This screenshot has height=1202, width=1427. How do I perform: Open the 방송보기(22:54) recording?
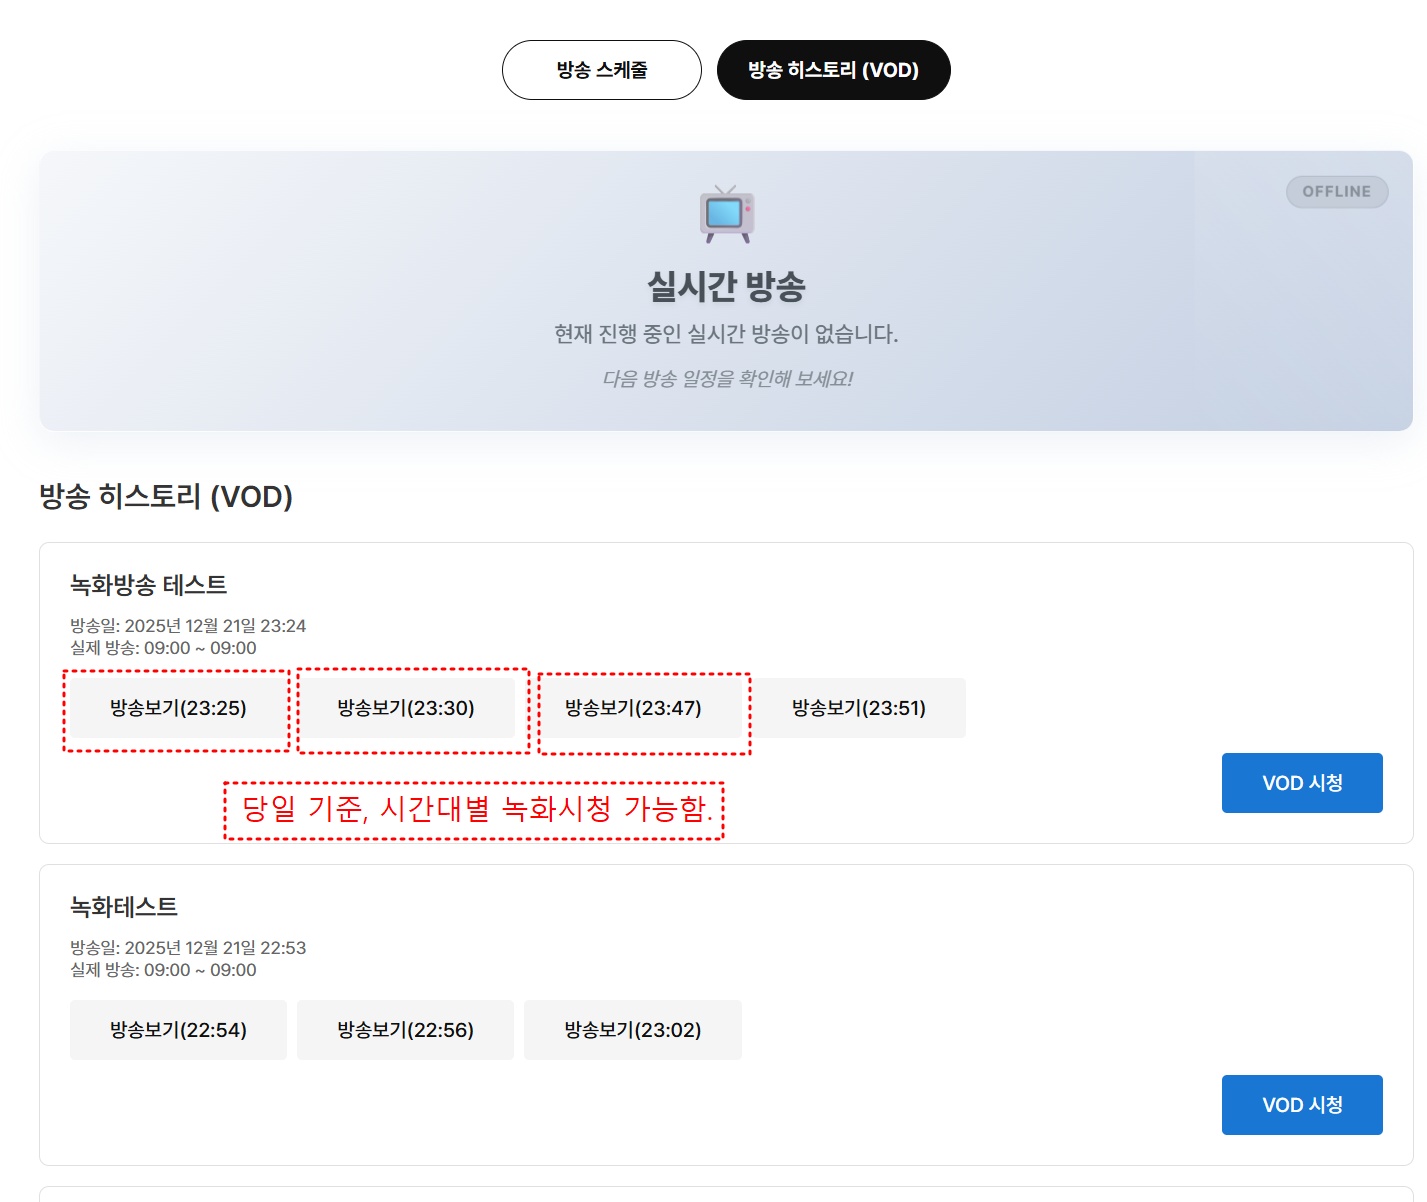(178, 1030)
